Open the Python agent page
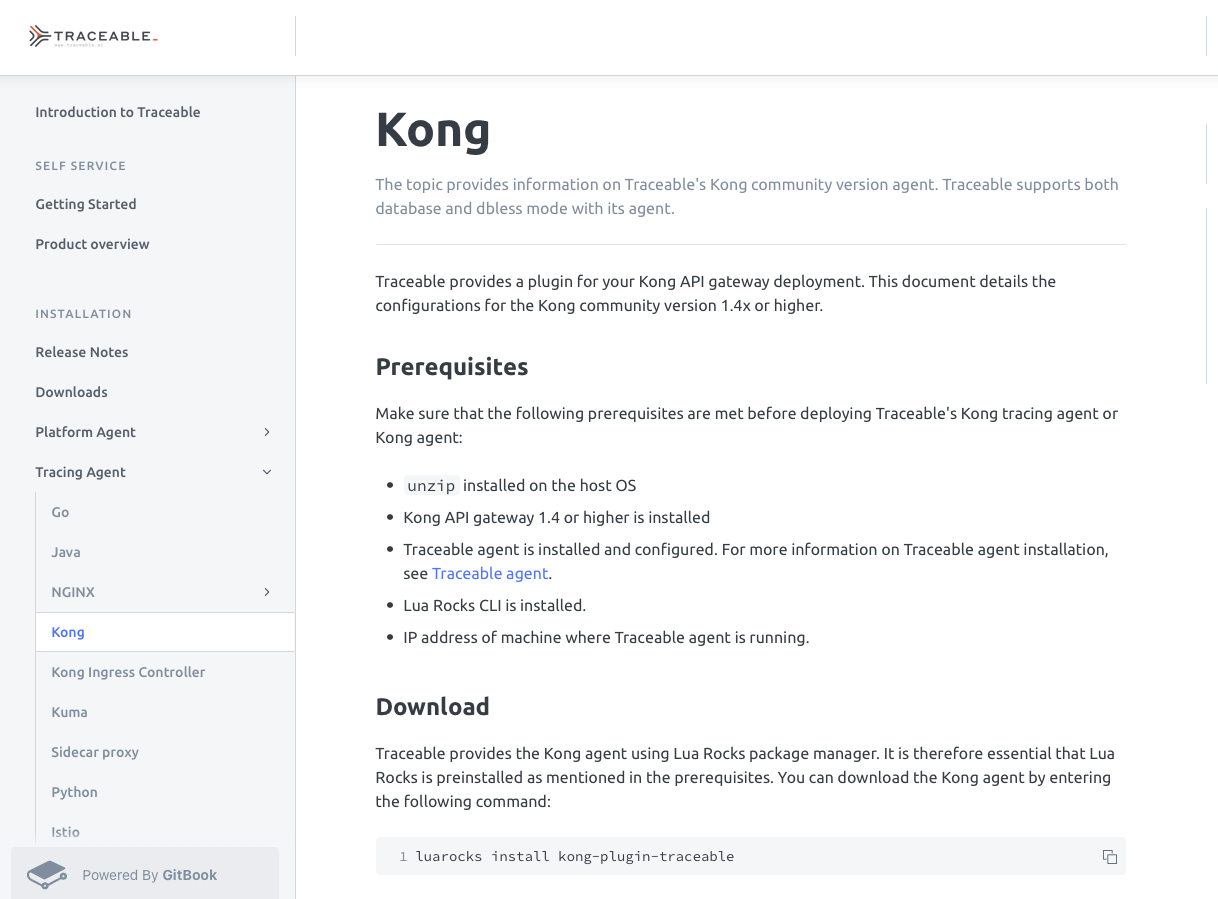Viewport: 1218px width, 899px height. [75, 792]
